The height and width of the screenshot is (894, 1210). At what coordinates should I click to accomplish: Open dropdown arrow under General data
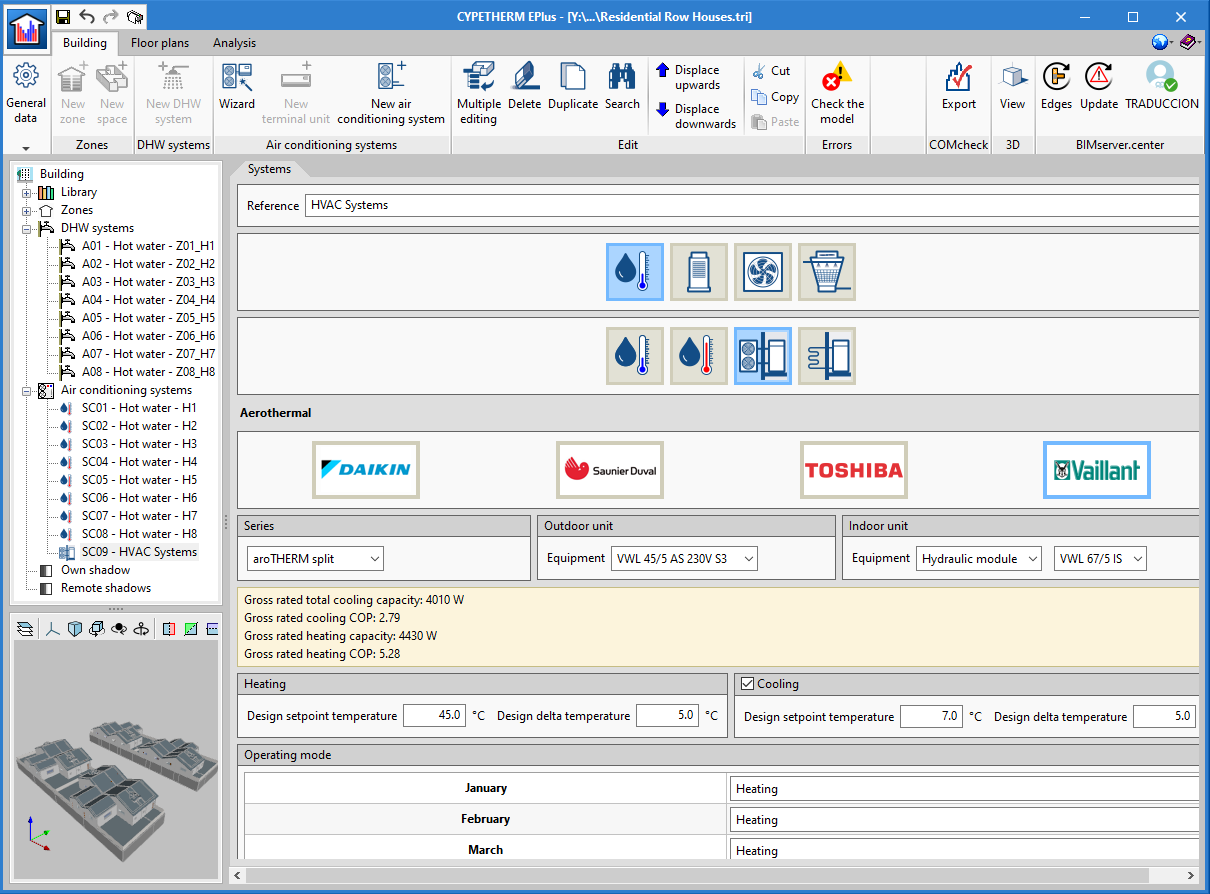26,147
